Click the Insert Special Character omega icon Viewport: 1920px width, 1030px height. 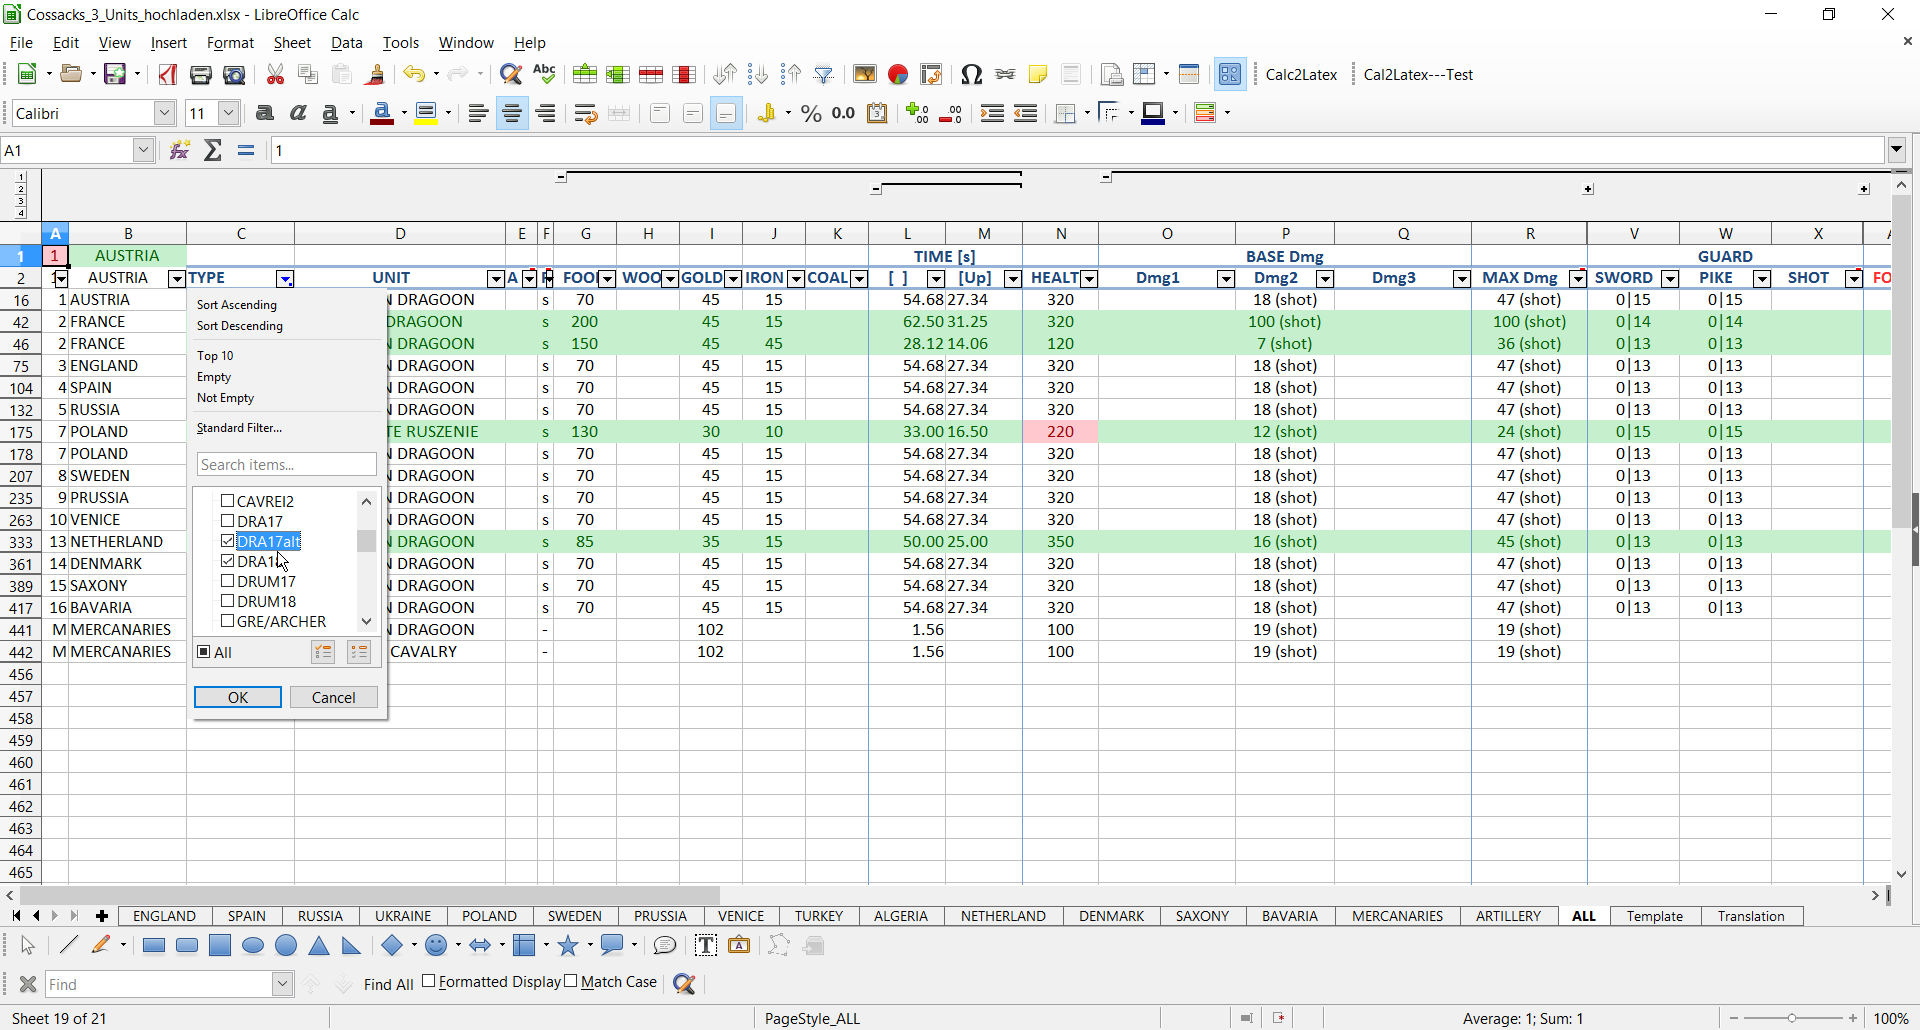pos(970,75)
